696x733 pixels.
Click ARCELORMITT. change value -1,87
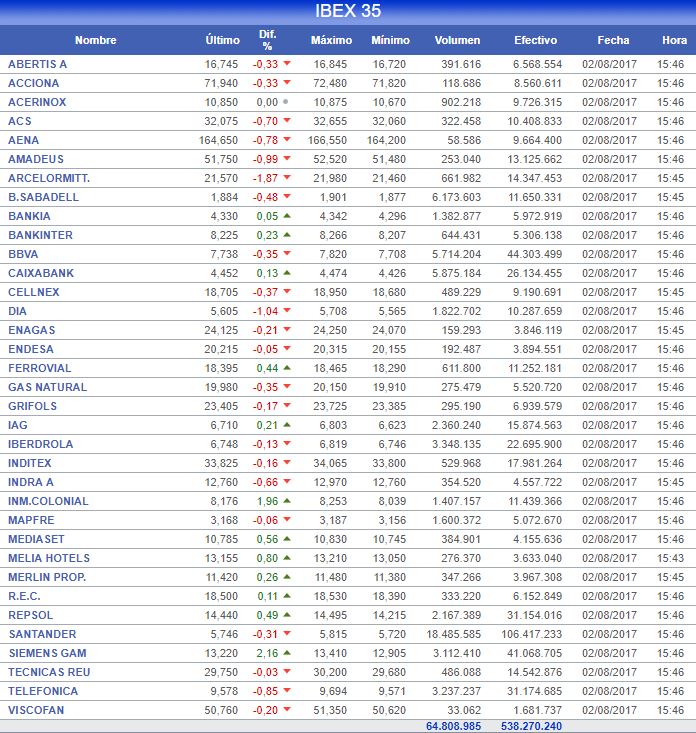(x=265, y=178)
